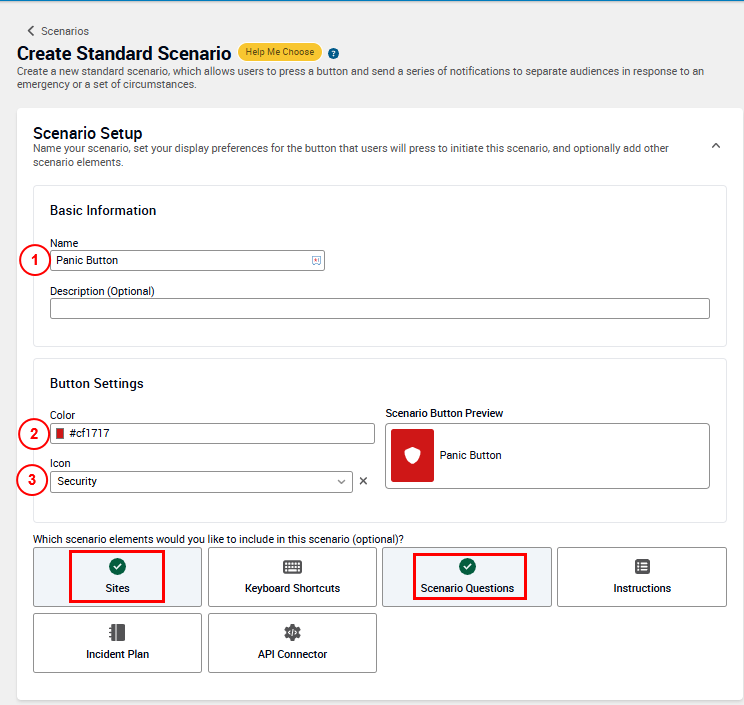This screenshot has height=705, width=744.
Task: Click the Incident Plan book icon
Action: coord(117,633)
